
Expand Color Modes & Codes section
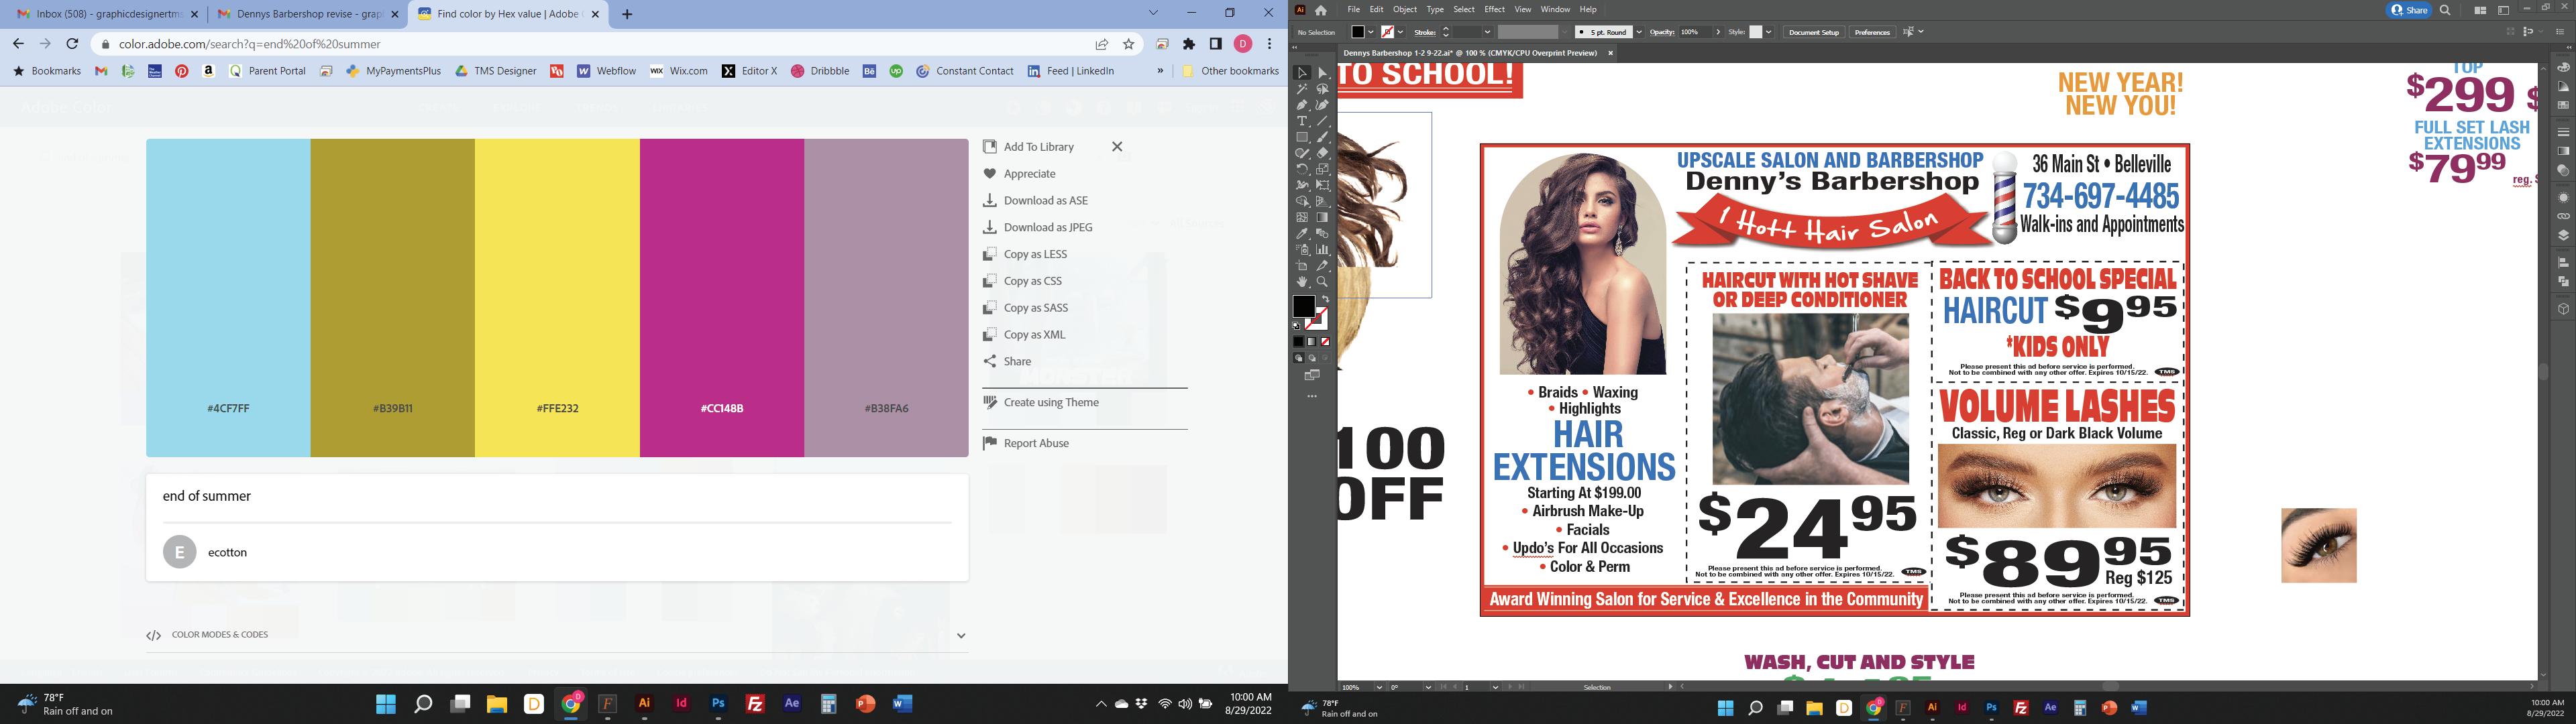[961, 635]
